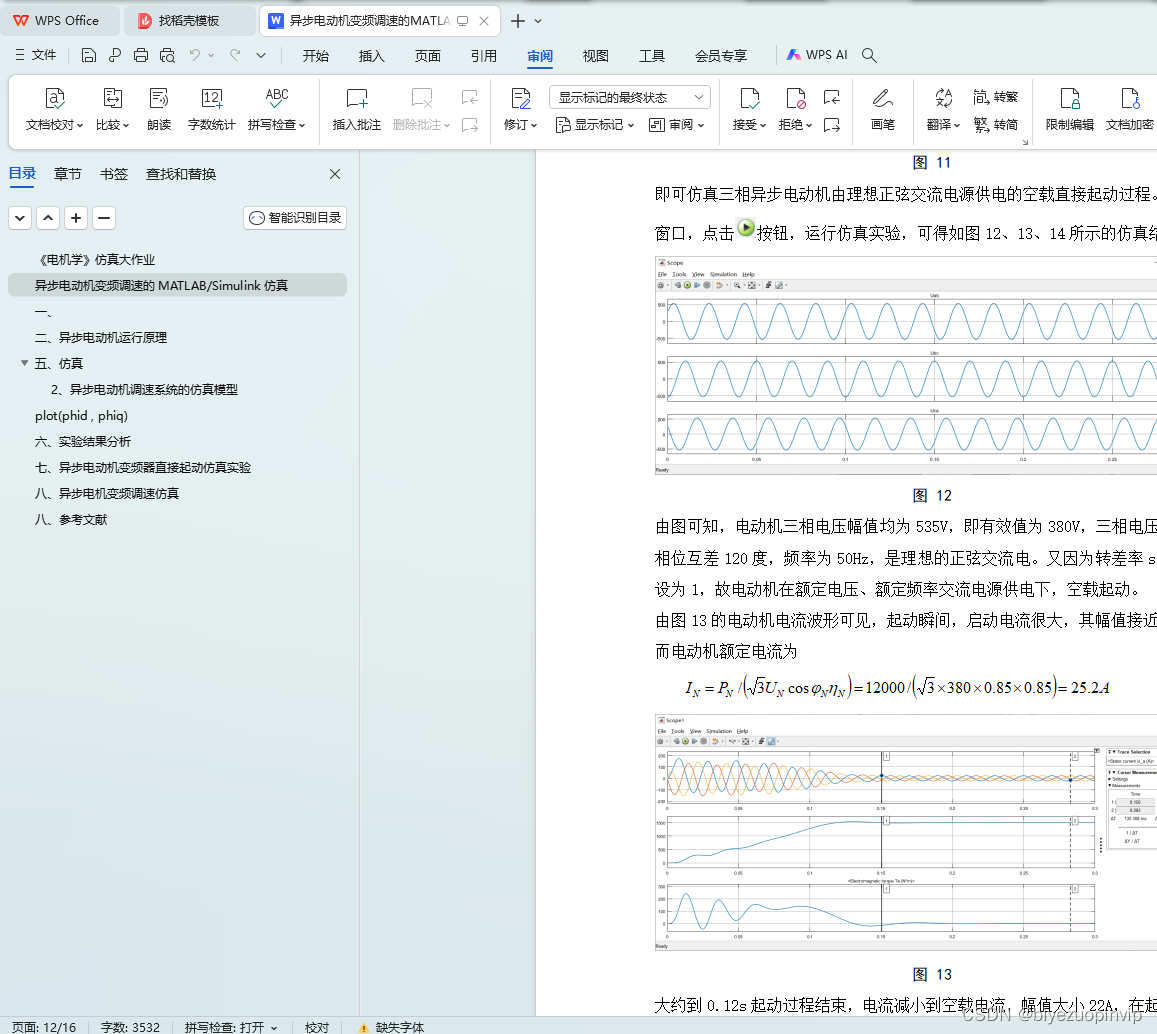Click the 图 13 scope figure image

(x=905, y=832)
